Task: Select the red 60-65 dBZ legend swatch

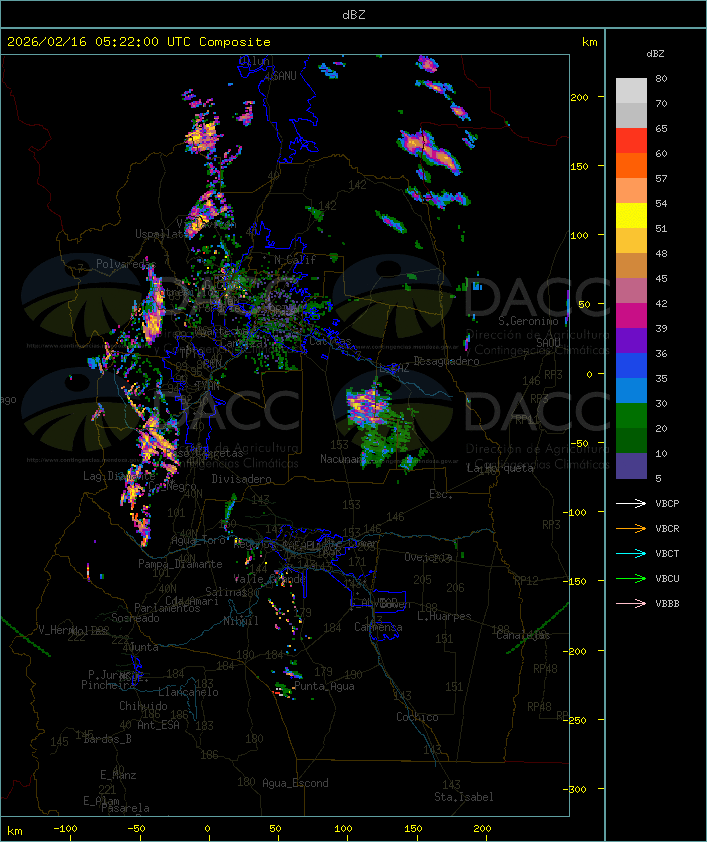Action: pos(631,140)
